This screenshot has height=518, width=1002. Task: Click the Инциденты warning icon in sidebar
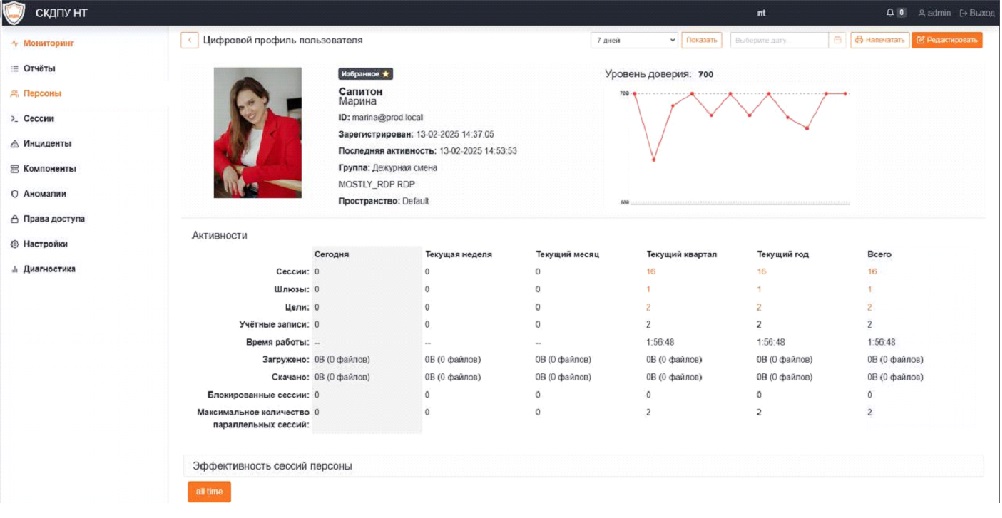point(14,144)
